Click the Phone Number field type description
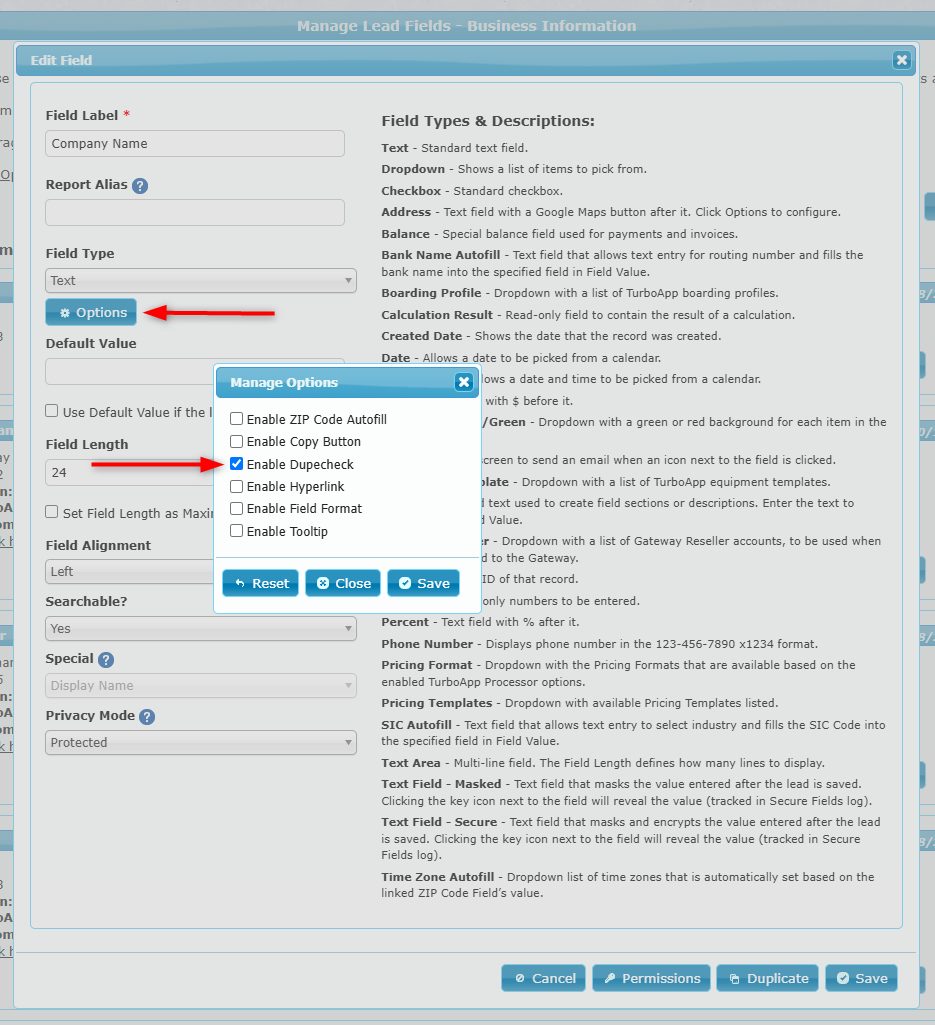935x1025 pixels. [600, 644]
